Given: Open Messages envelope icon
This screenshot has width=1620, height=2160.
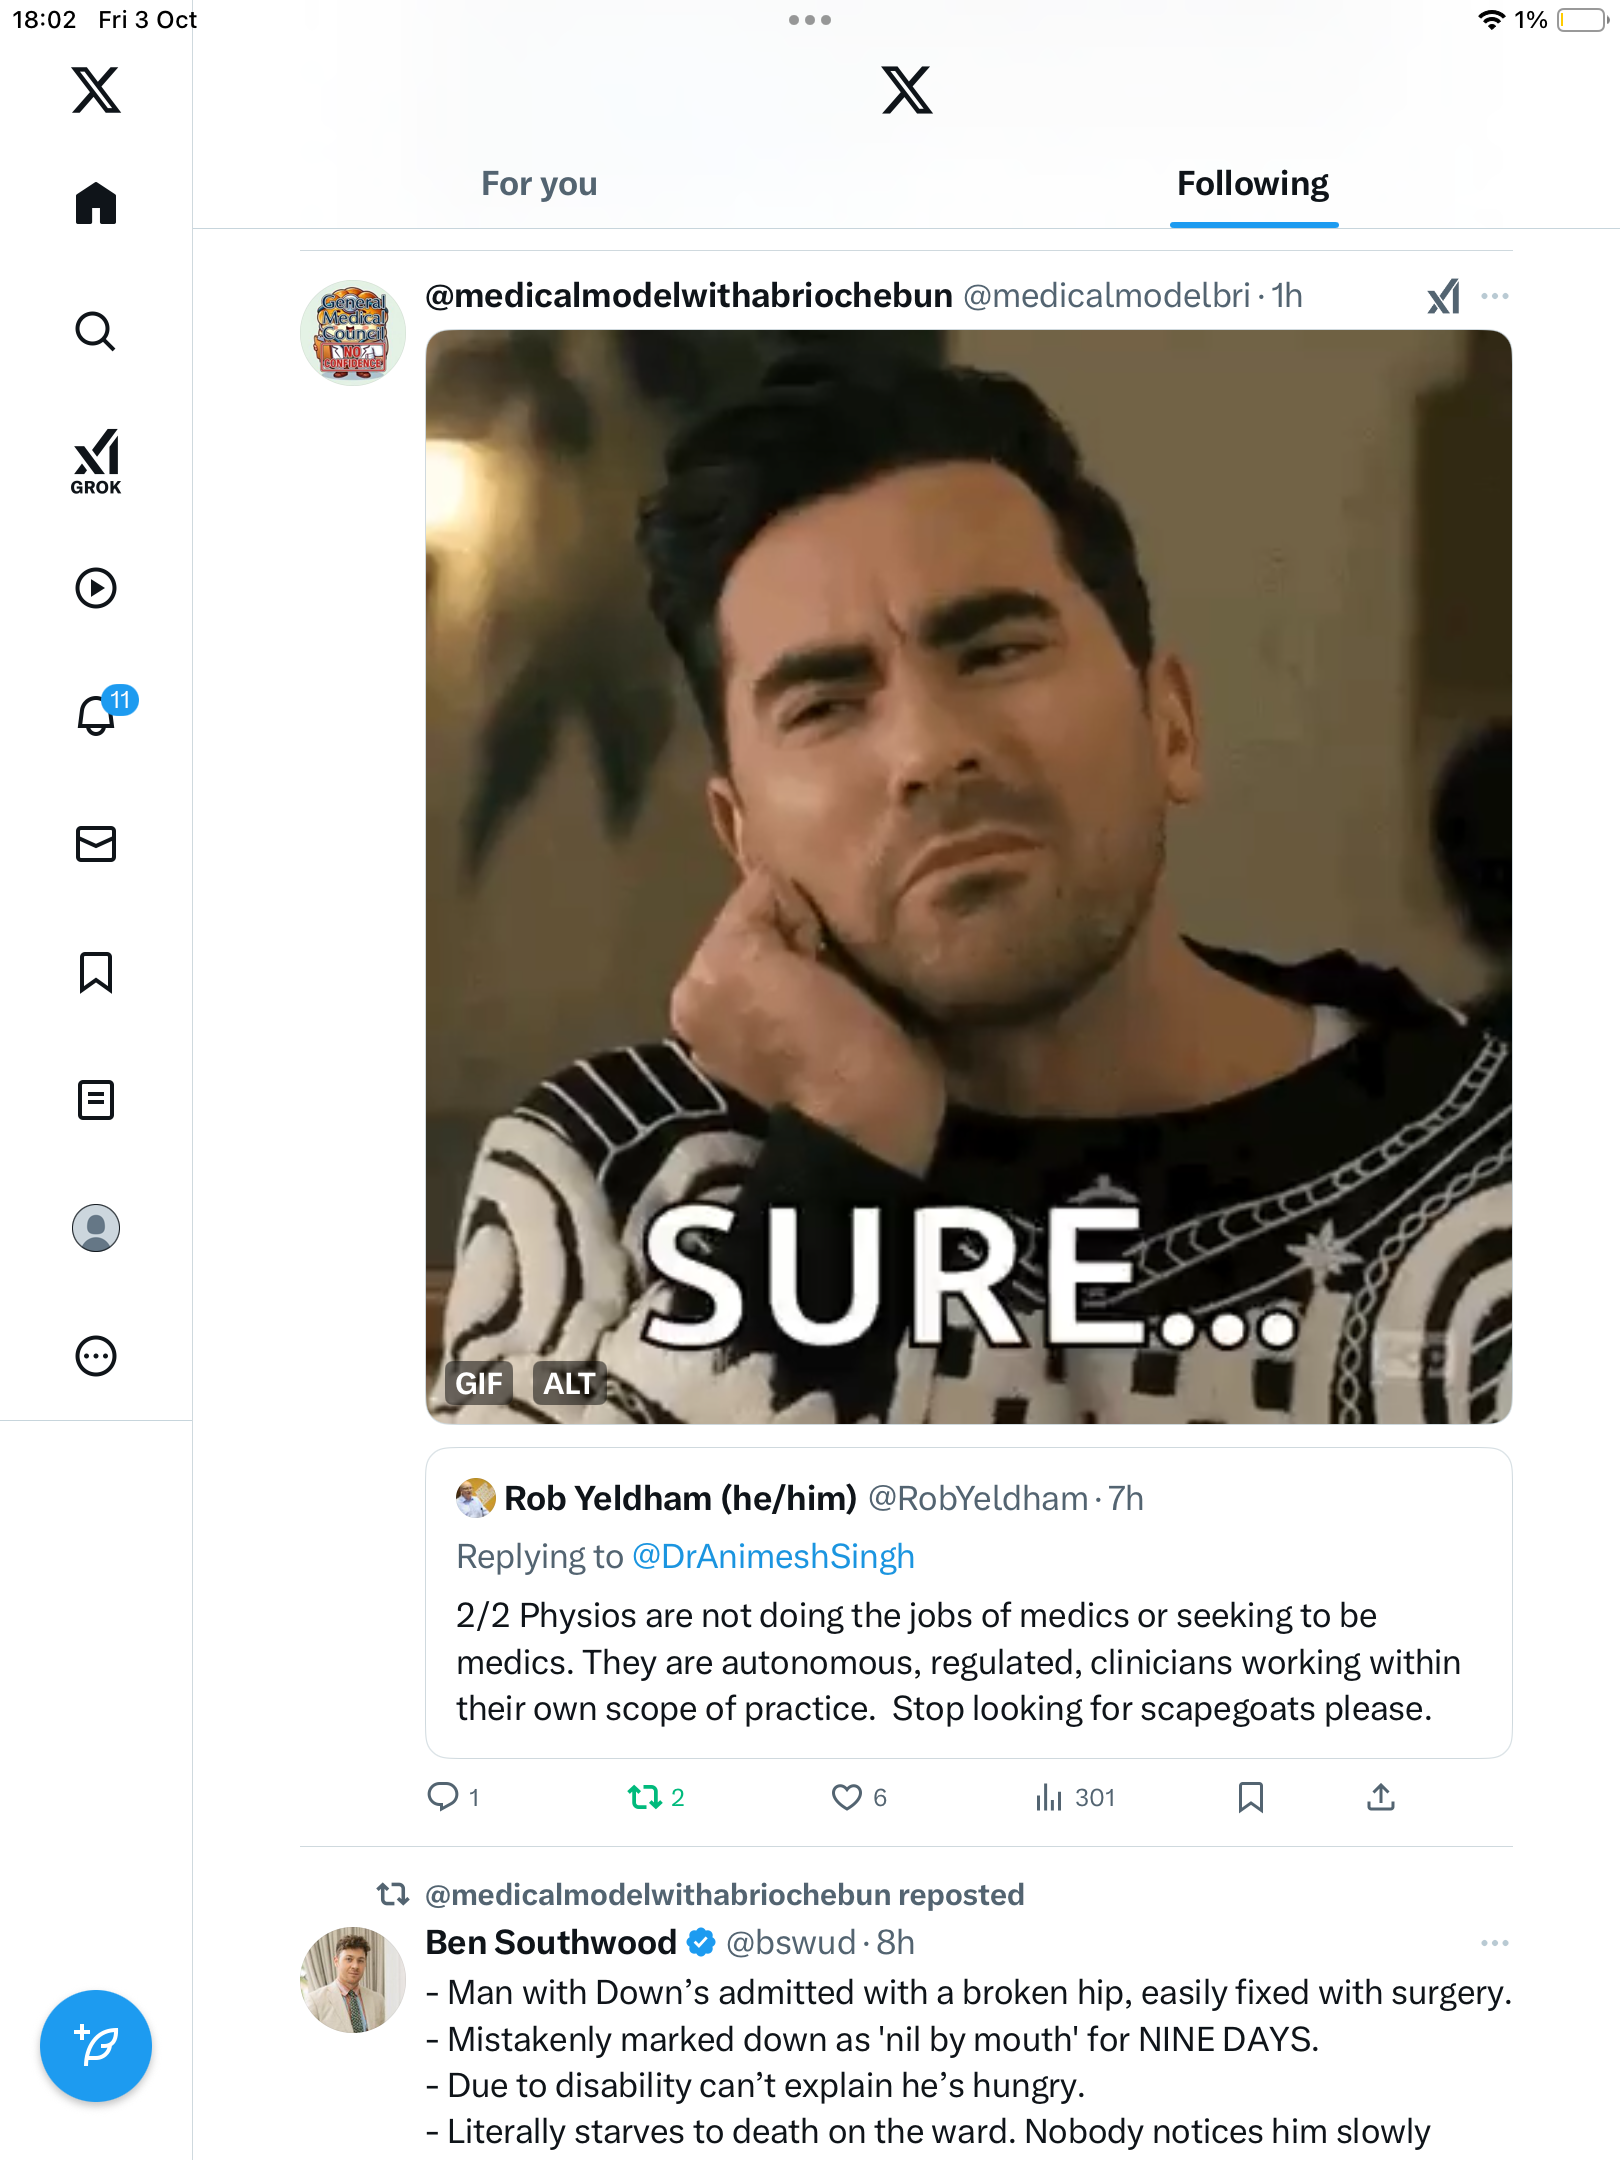Looking at the screenshot, I should pyautogui.click(x=96, y=844).
